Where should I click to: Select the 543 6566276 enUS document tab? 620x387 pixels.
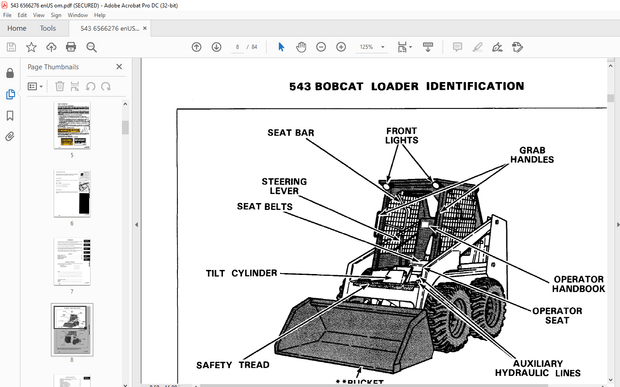coord(110,28)
